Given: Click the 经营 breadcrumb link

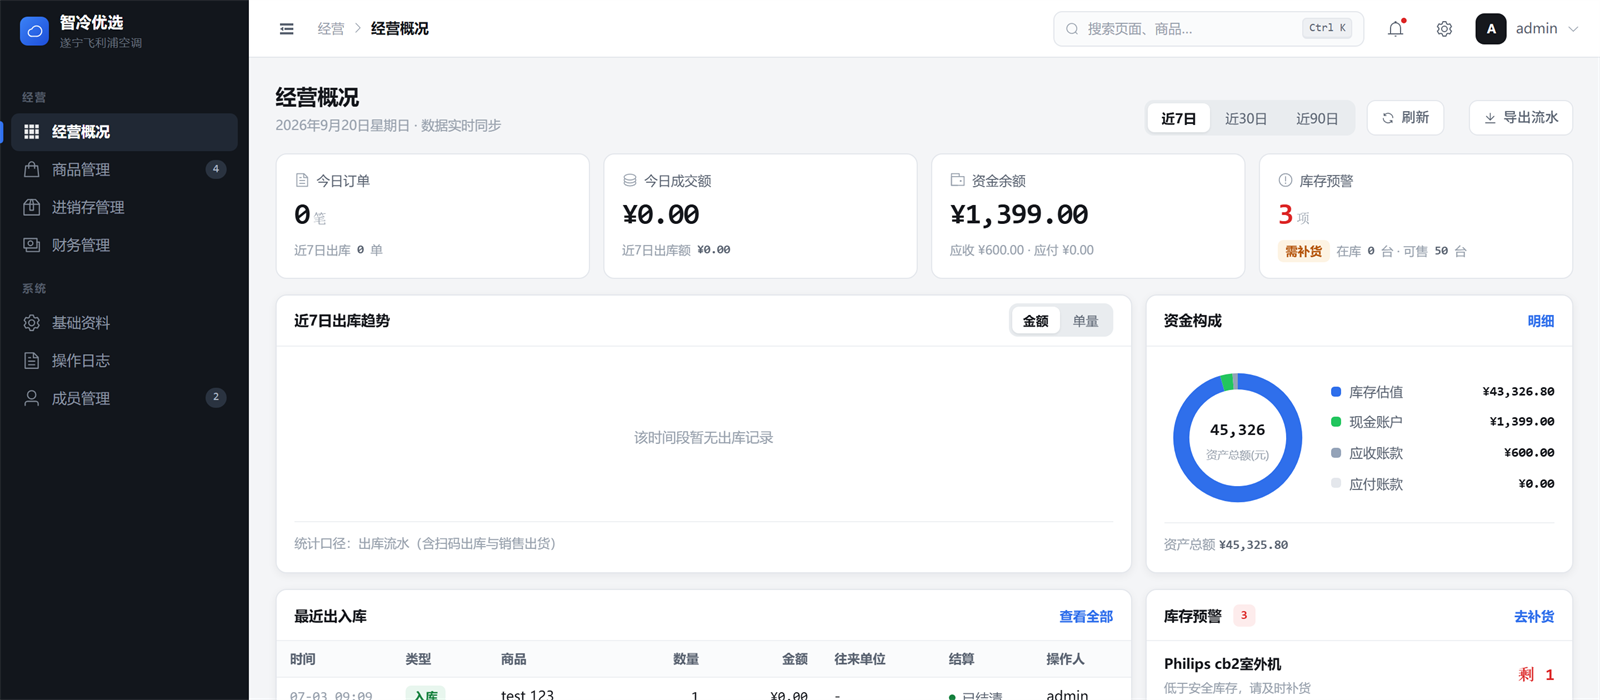Looking at the screenshot, I should (331, 29).
